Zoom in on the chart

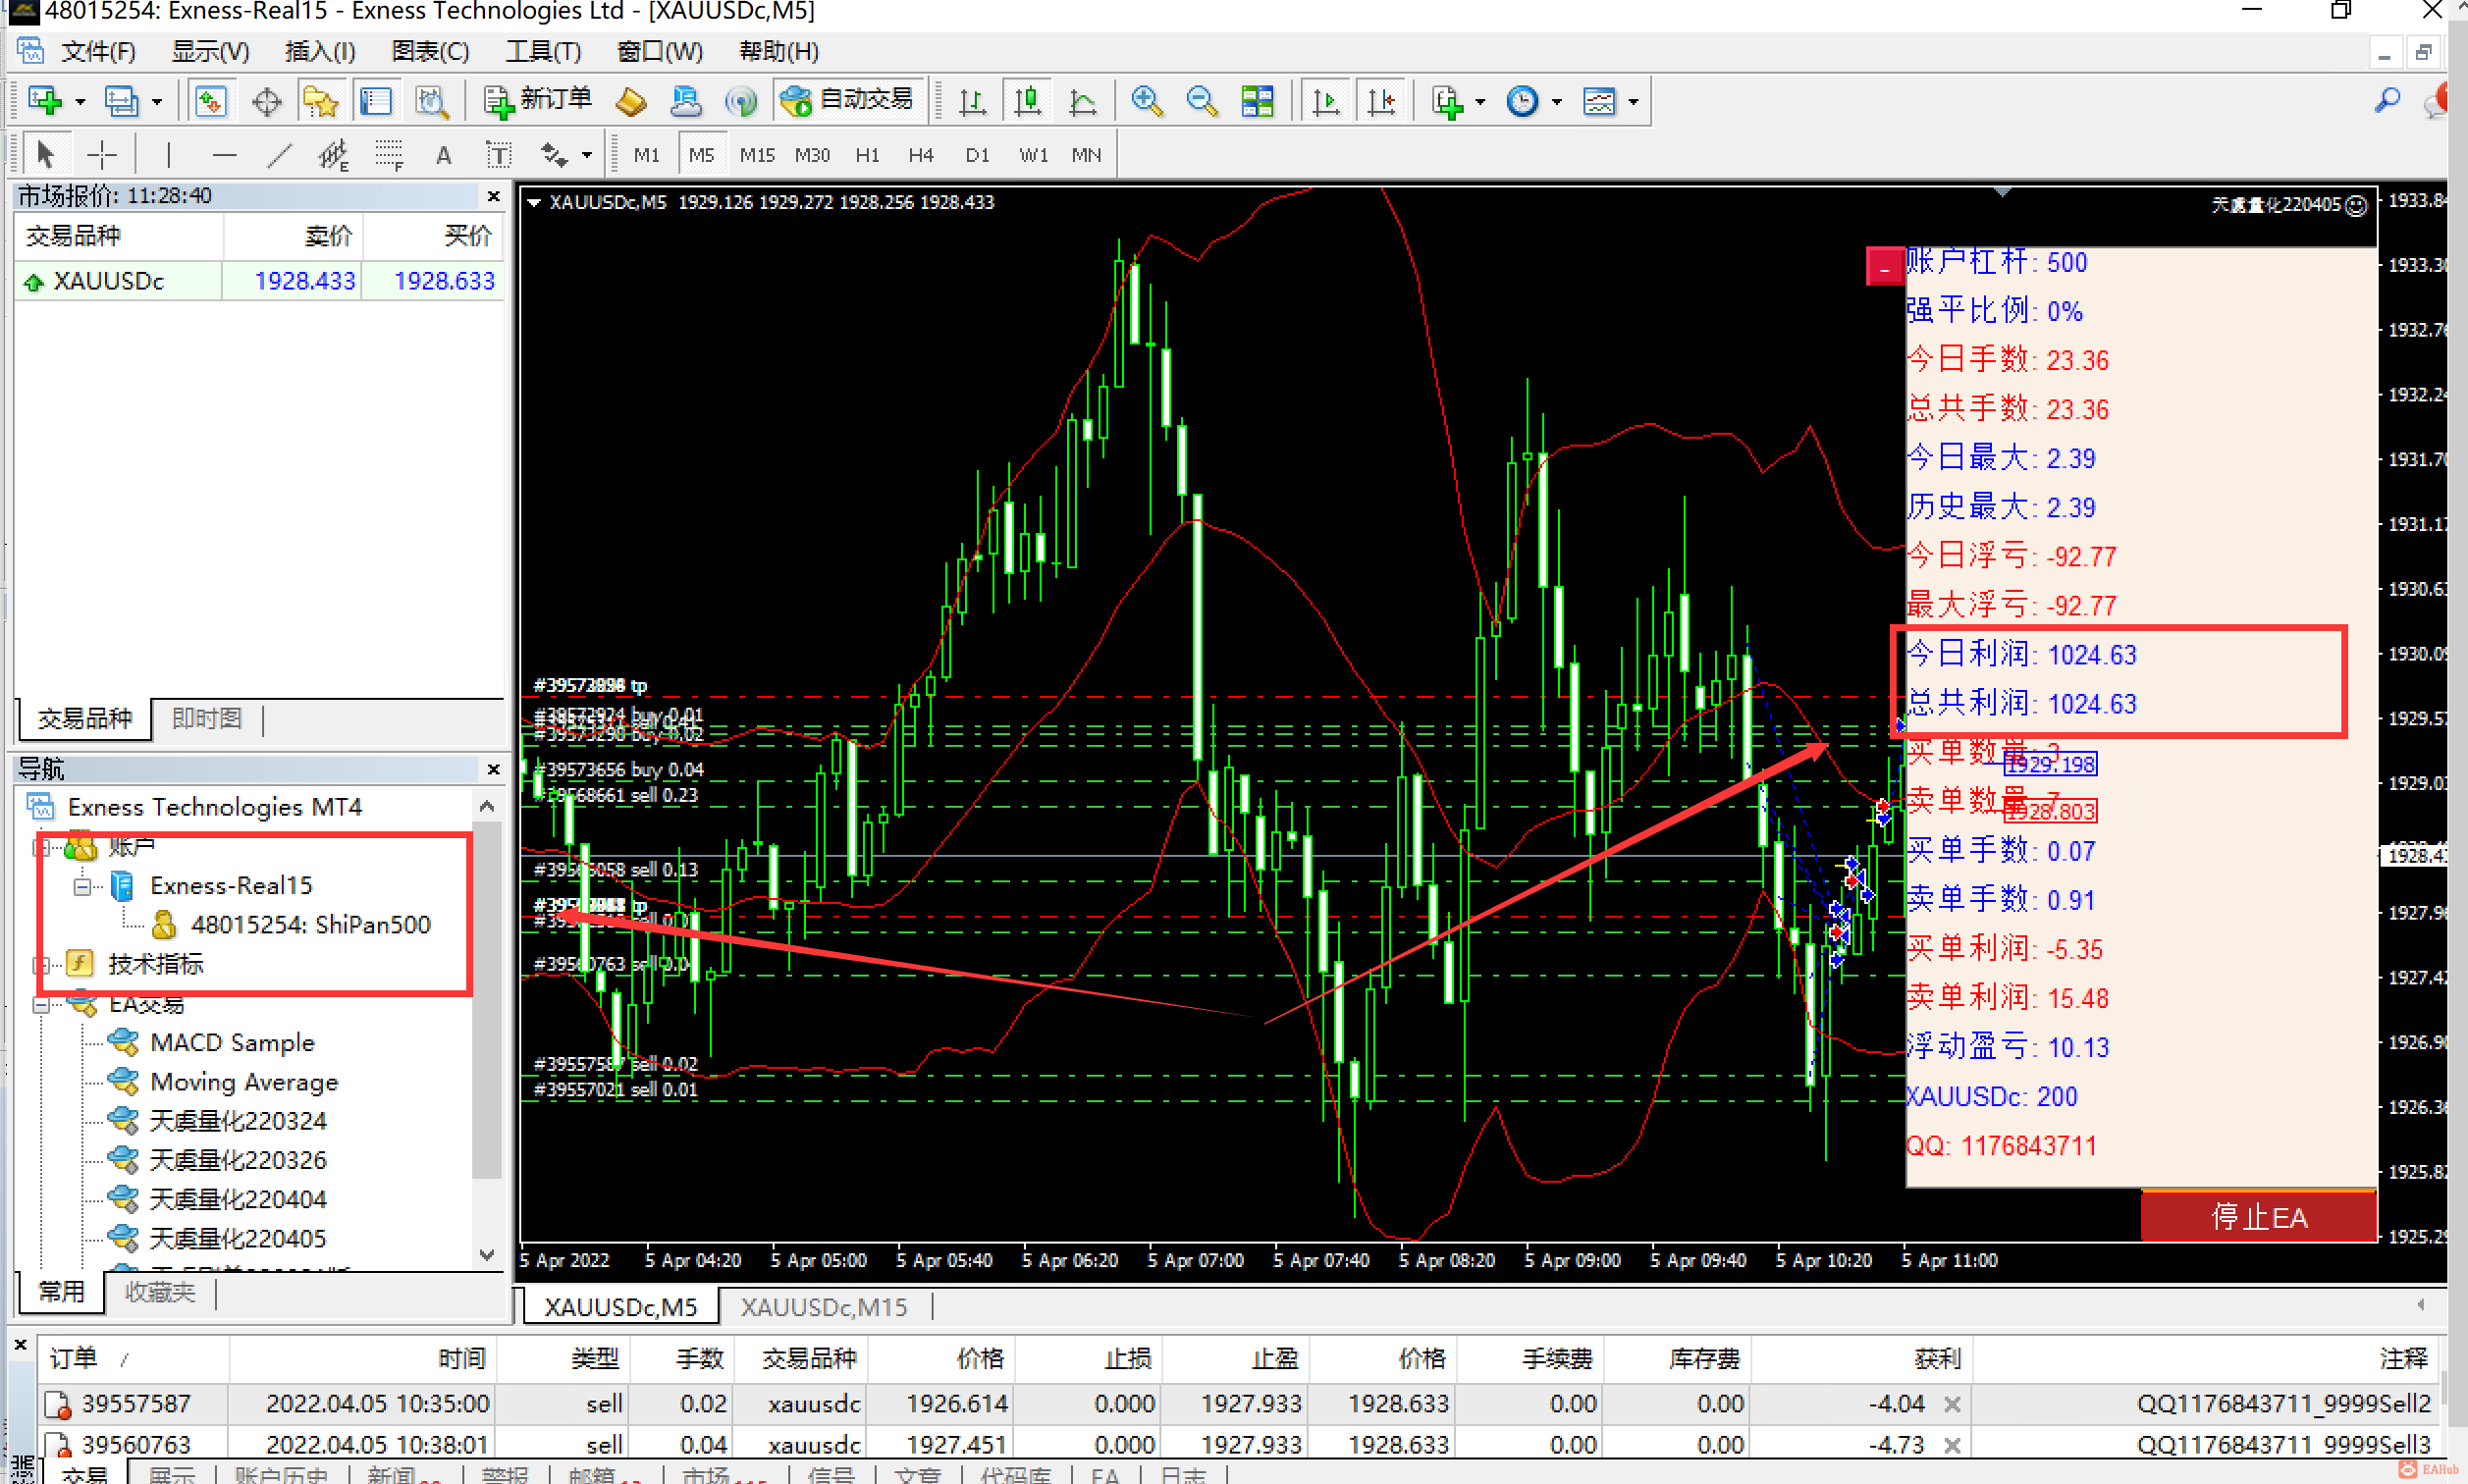1146,100
